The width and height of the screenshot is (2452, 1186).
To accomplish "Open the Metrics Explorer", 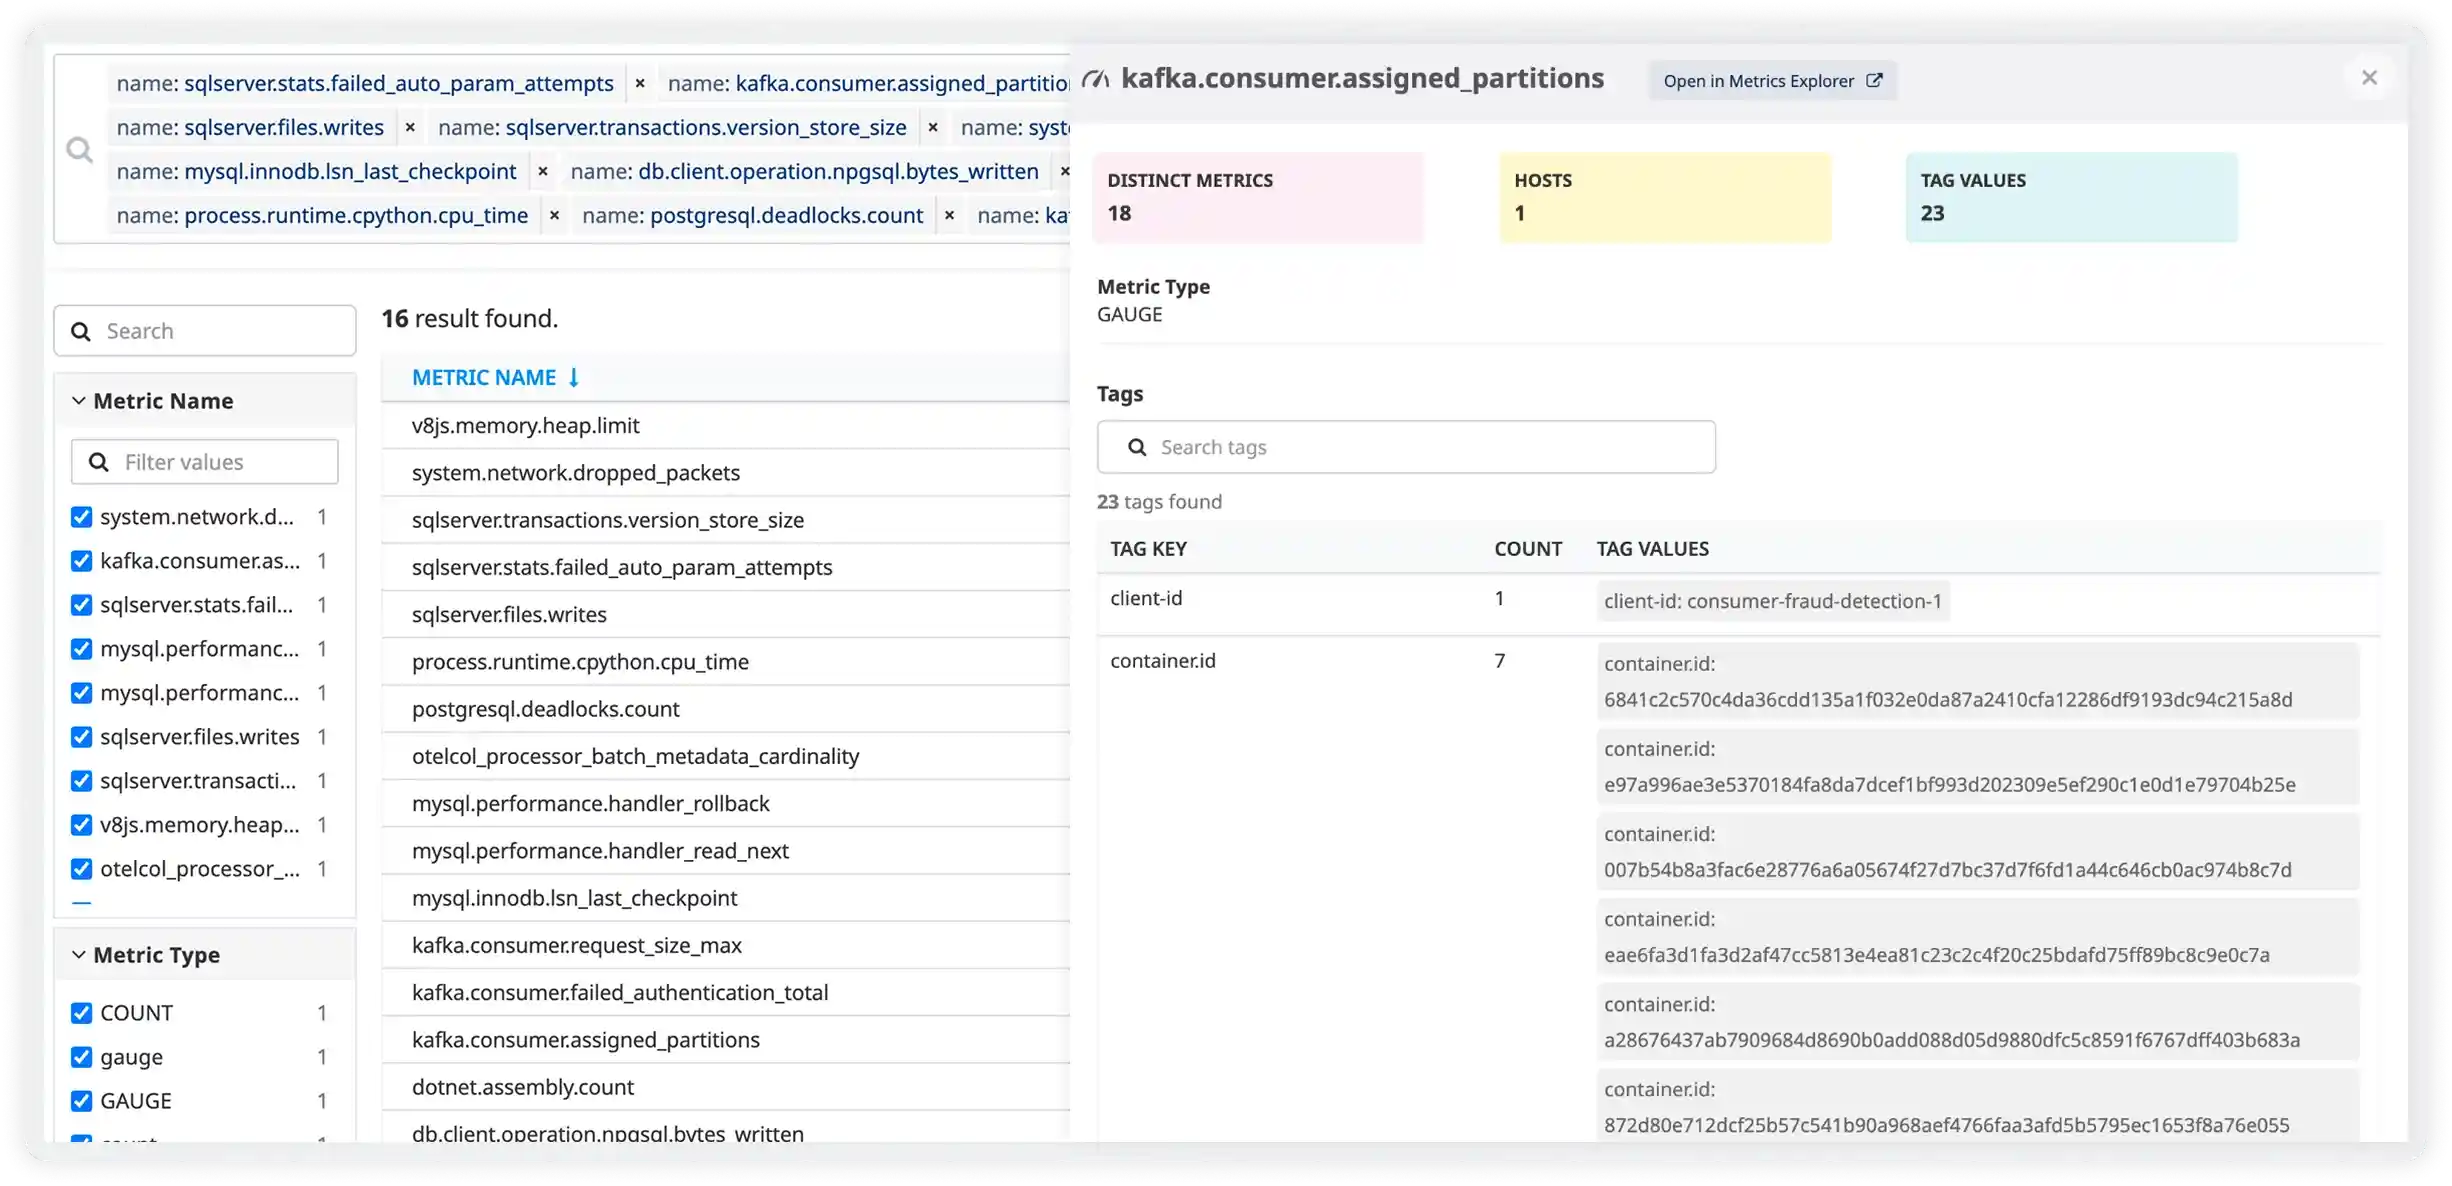I will (x=1760, y=80).
